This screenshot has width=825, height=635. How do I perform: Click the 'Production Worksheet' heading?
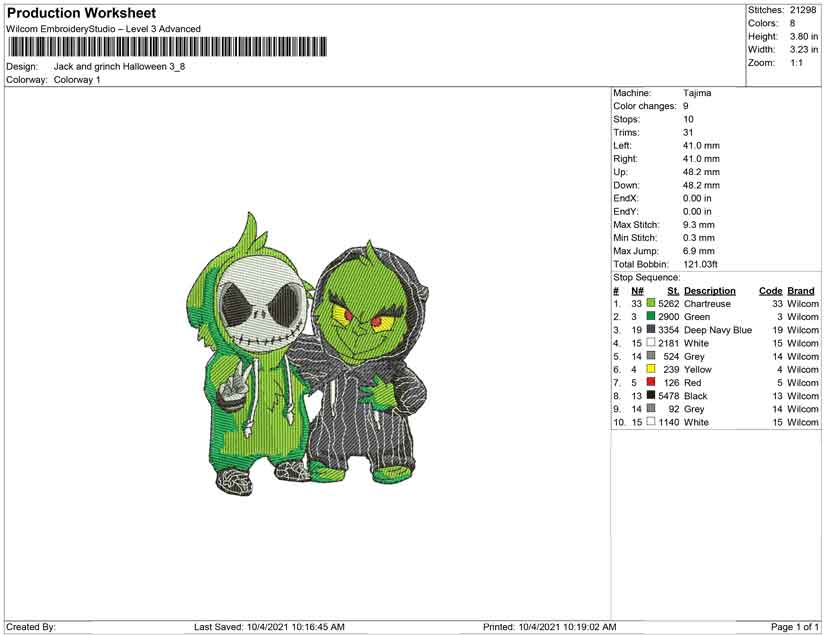[82, 13]
